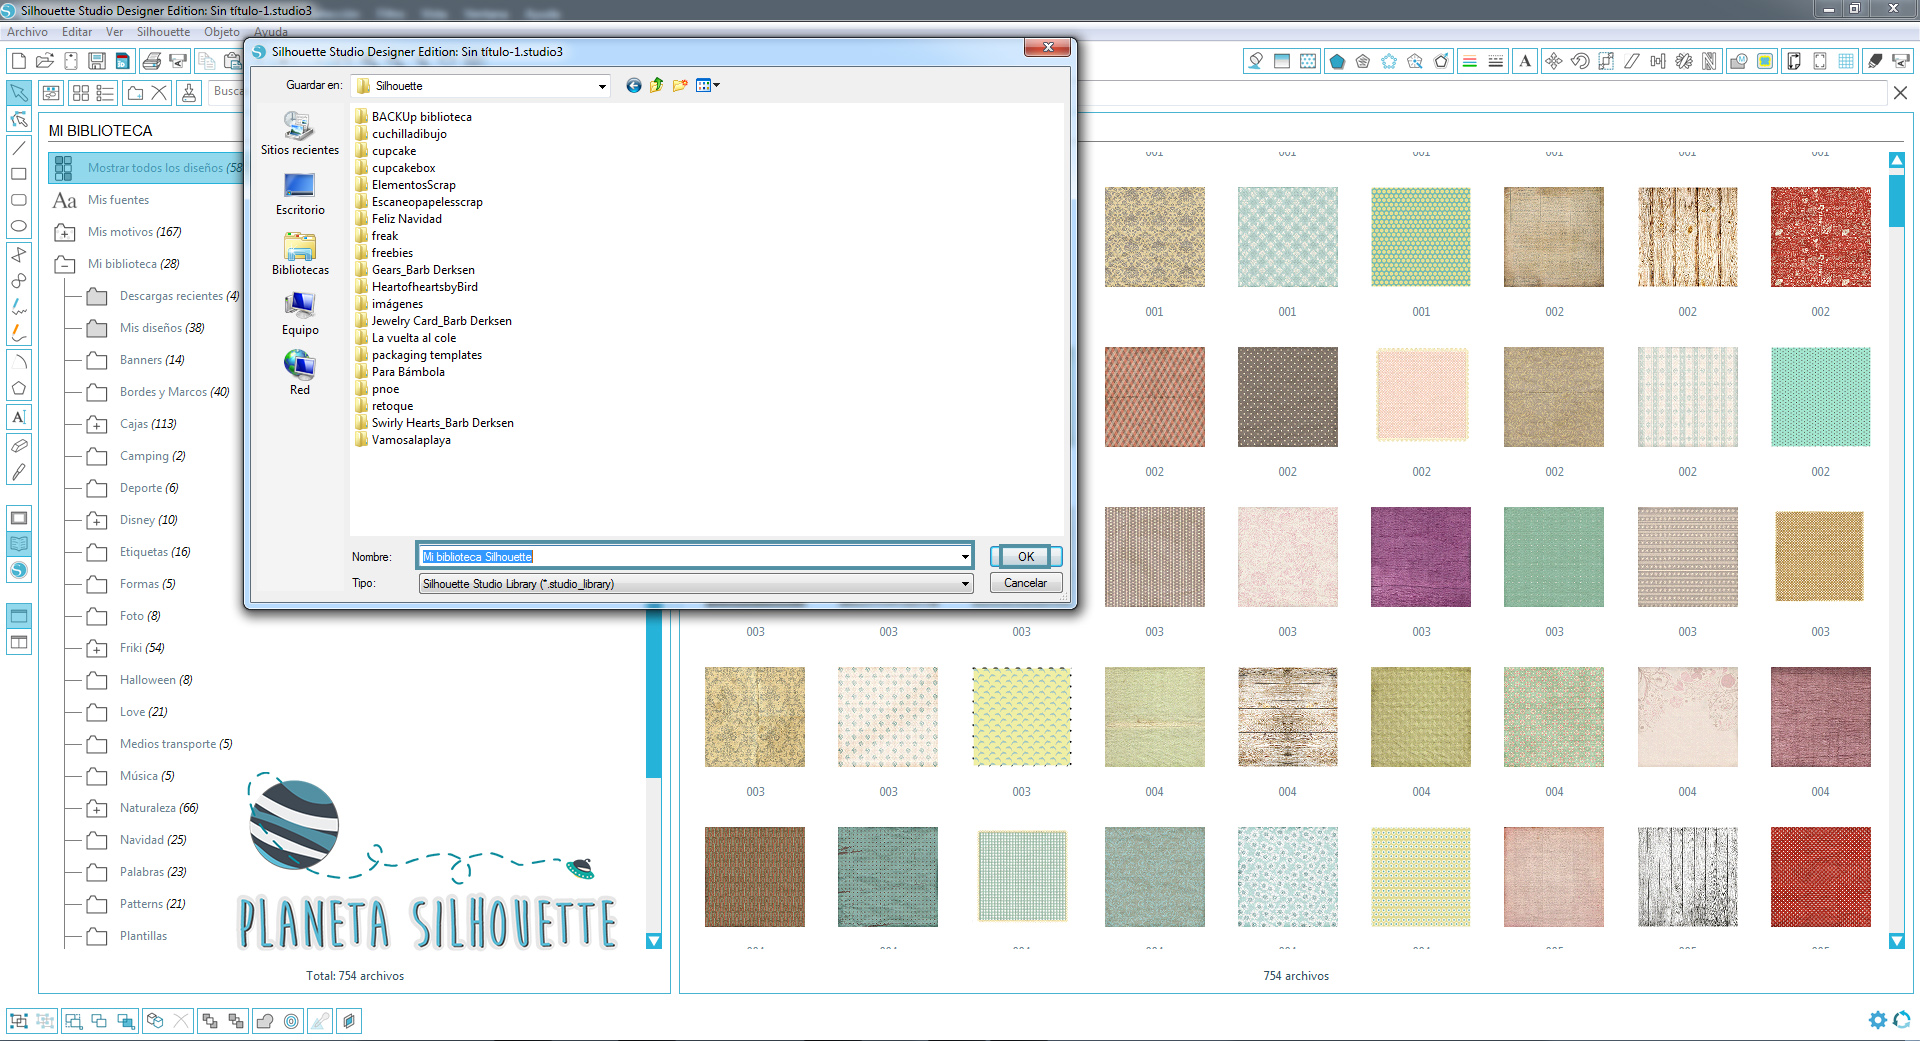Open the Silhouette menu
The width and height of the screenshot is (1920, 1041).
(x=163, y=32)
